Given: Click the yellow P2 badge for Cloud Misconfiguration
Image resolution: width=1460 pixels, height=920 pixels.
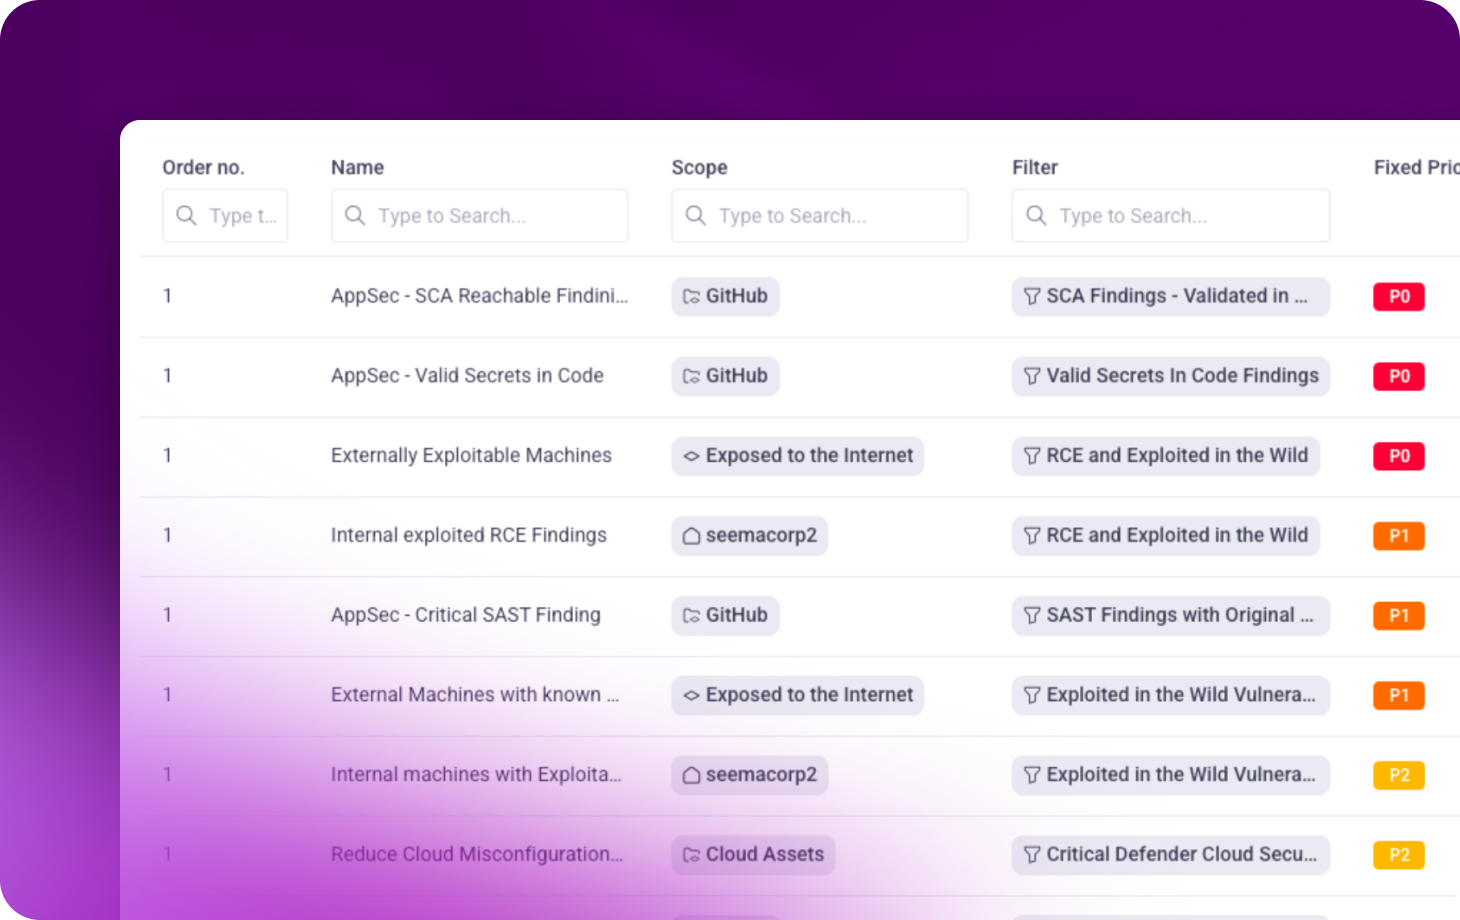Looking at the screenshot, I should point(1398,855).
